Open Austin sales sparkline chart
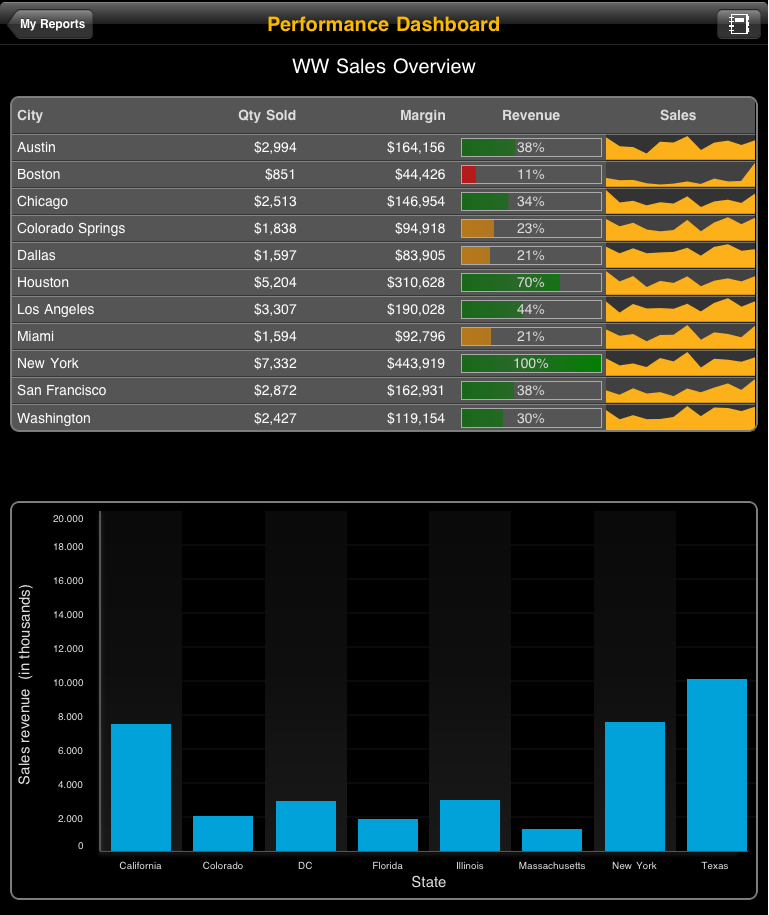The height and width of the screenshot is (915, 769). [x=680, y=148]
